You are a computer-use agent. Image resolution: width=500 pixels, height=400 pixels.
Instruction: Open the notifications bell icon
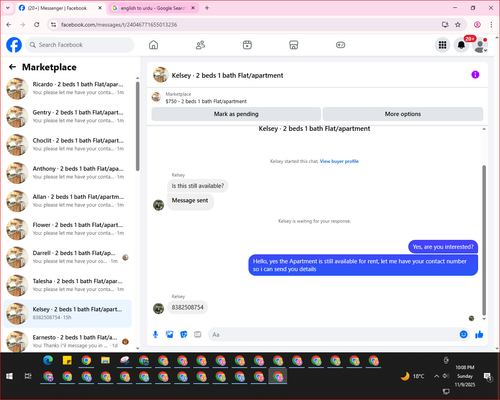point(461,45)
